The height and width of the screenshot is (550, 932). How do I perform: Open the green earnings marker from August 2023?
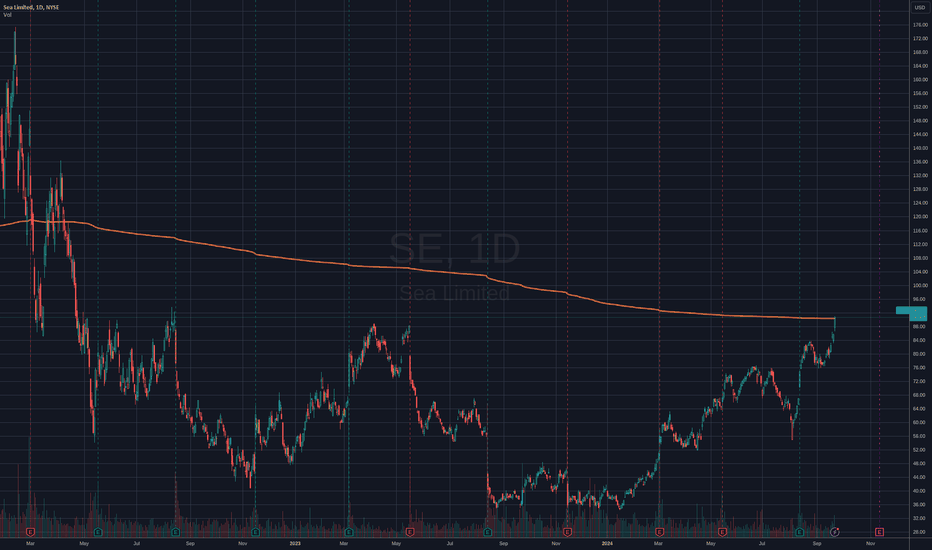tap(487, 532)
